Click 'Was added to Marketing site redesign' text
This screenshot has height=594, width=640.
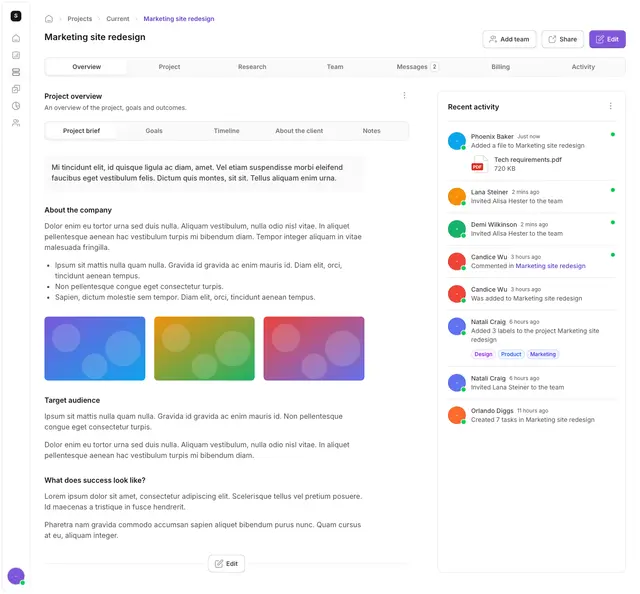pos(527,298)
